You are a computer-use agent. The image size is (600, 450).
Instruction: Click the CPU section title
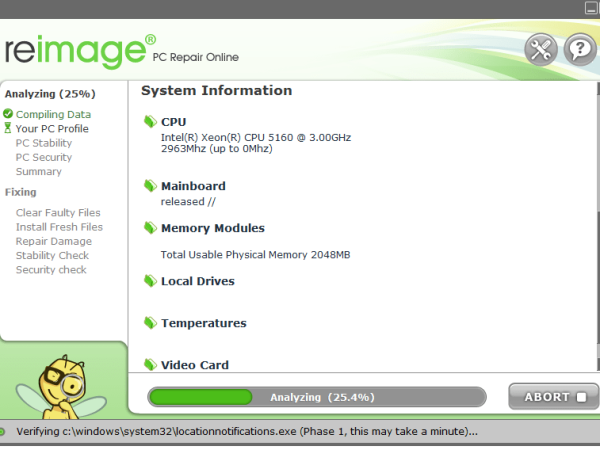(x=174, y=122)
